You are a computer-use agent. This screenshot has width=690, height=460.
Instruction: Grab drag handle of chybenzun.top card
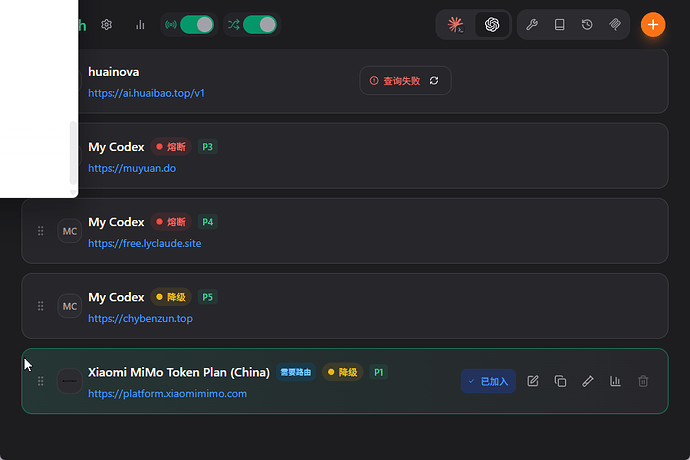(x=40, y=306)
